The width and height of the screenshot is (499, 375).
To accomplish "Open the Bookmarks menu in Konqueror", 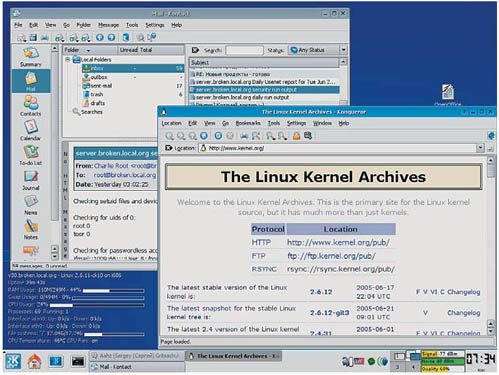I will tap(248, 123).
